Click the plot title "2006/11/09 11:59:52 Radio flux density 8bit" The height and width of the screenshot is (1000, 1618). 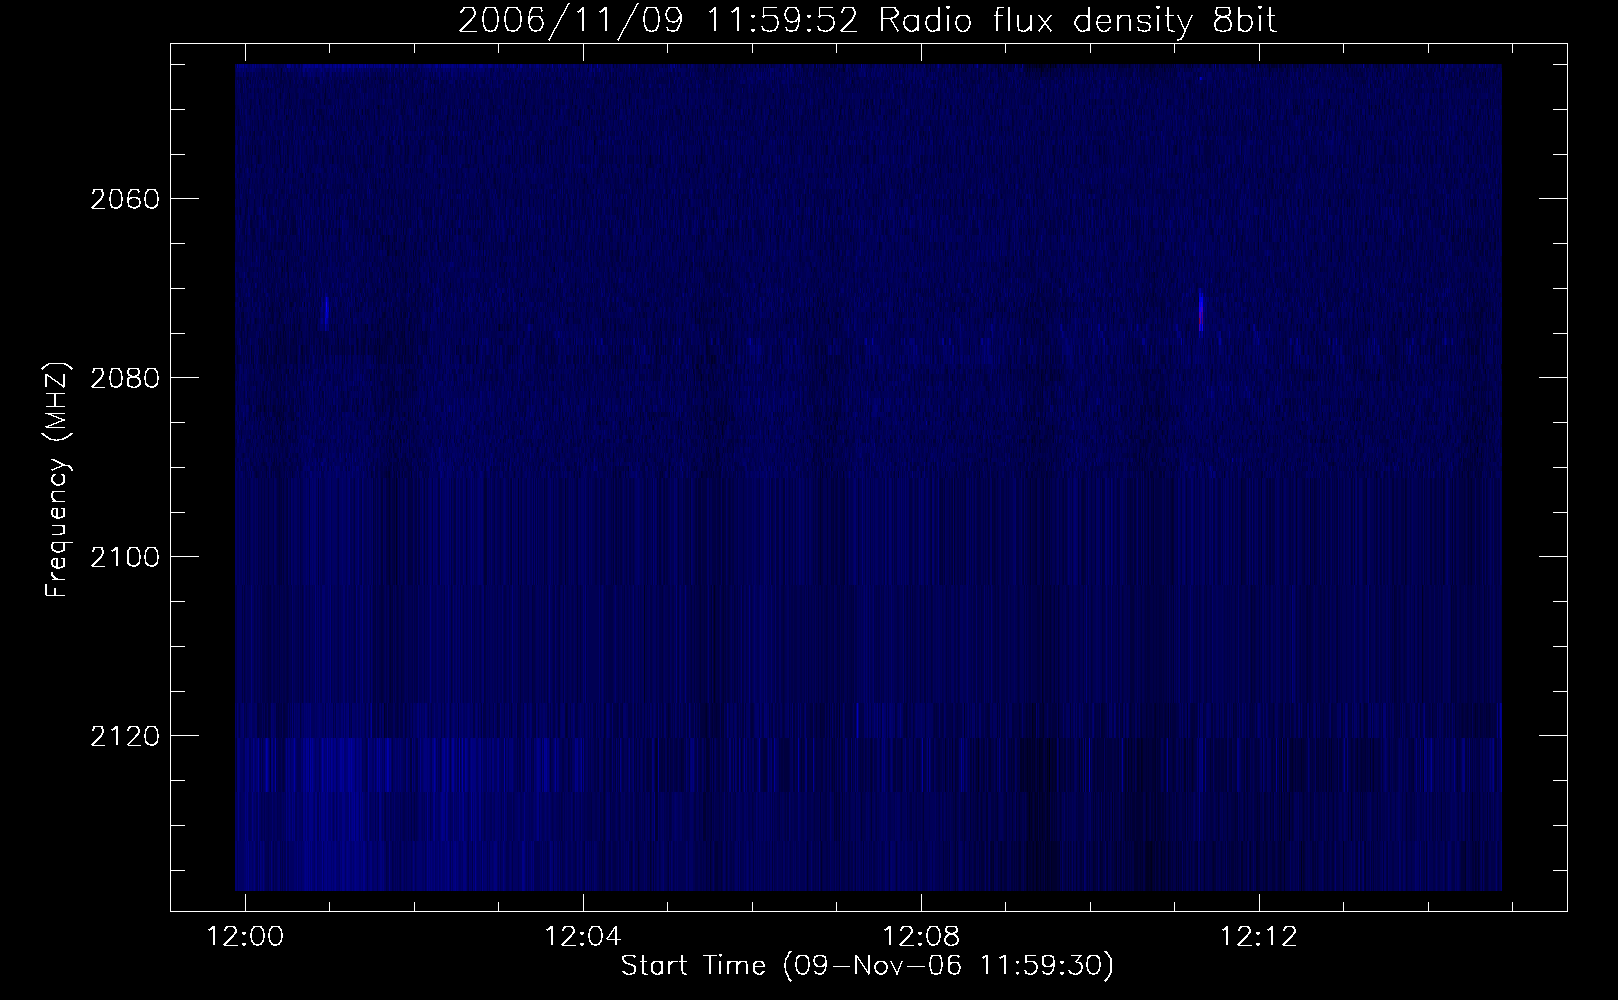pyautogui.click(x=867, y=21)
